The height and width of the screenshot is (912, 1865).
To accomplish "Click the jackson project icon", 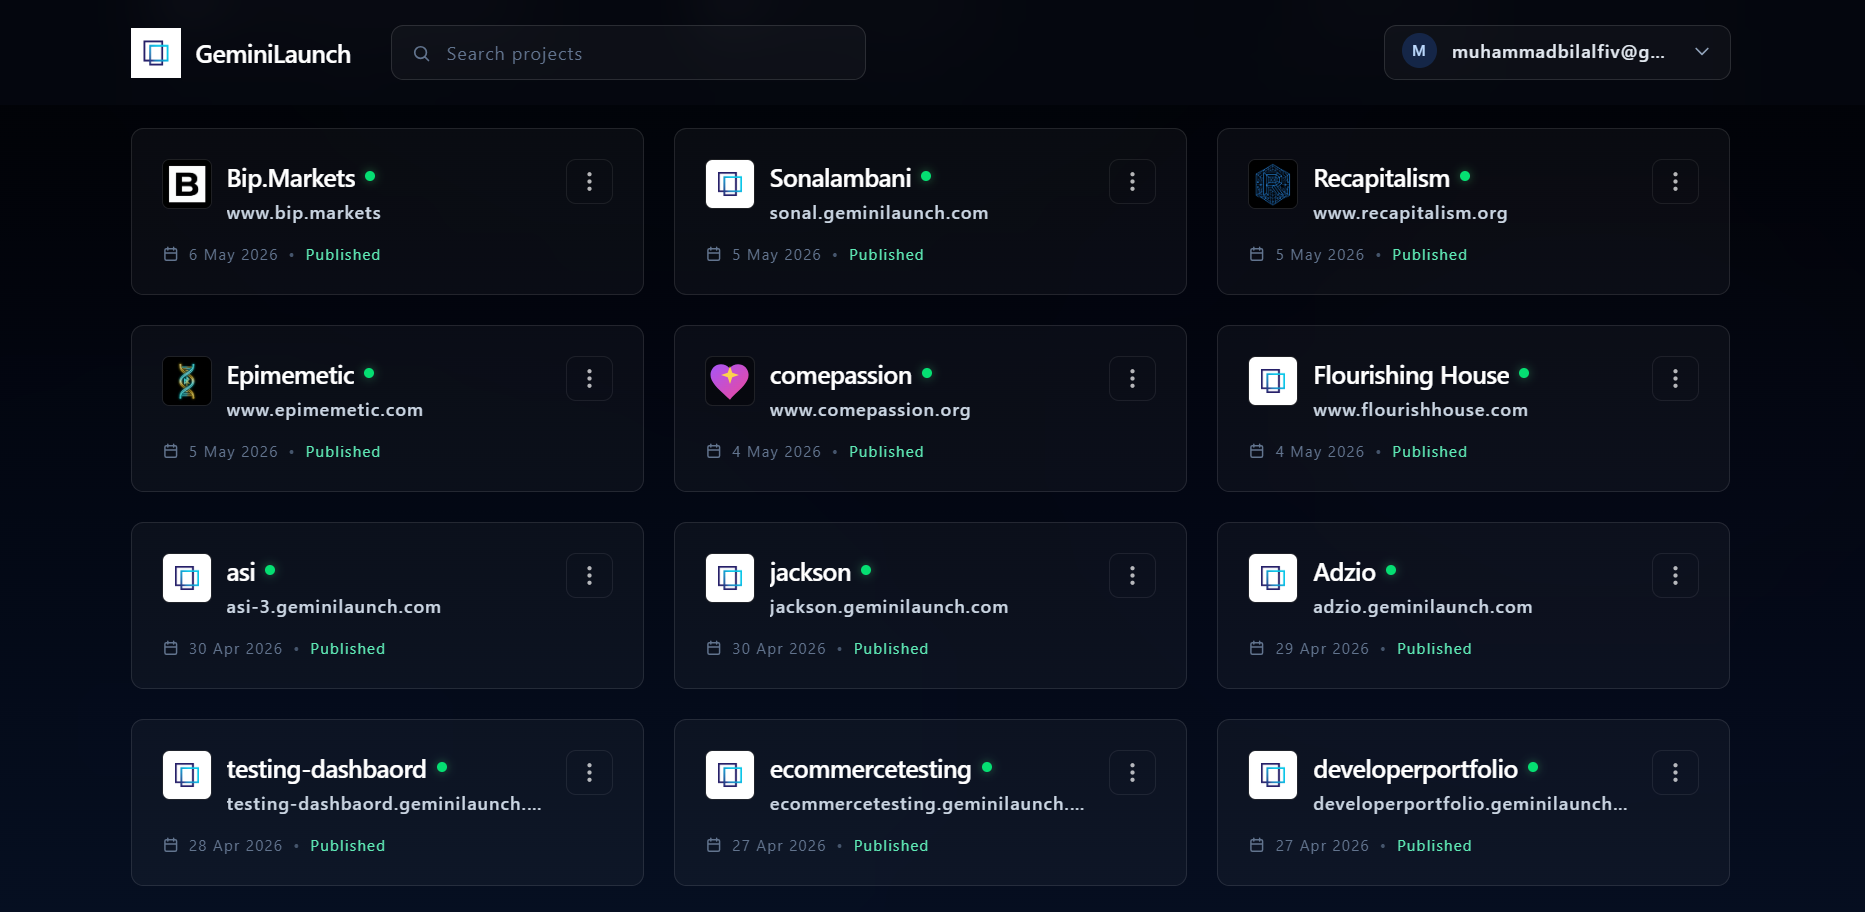I will click(730, 578).
